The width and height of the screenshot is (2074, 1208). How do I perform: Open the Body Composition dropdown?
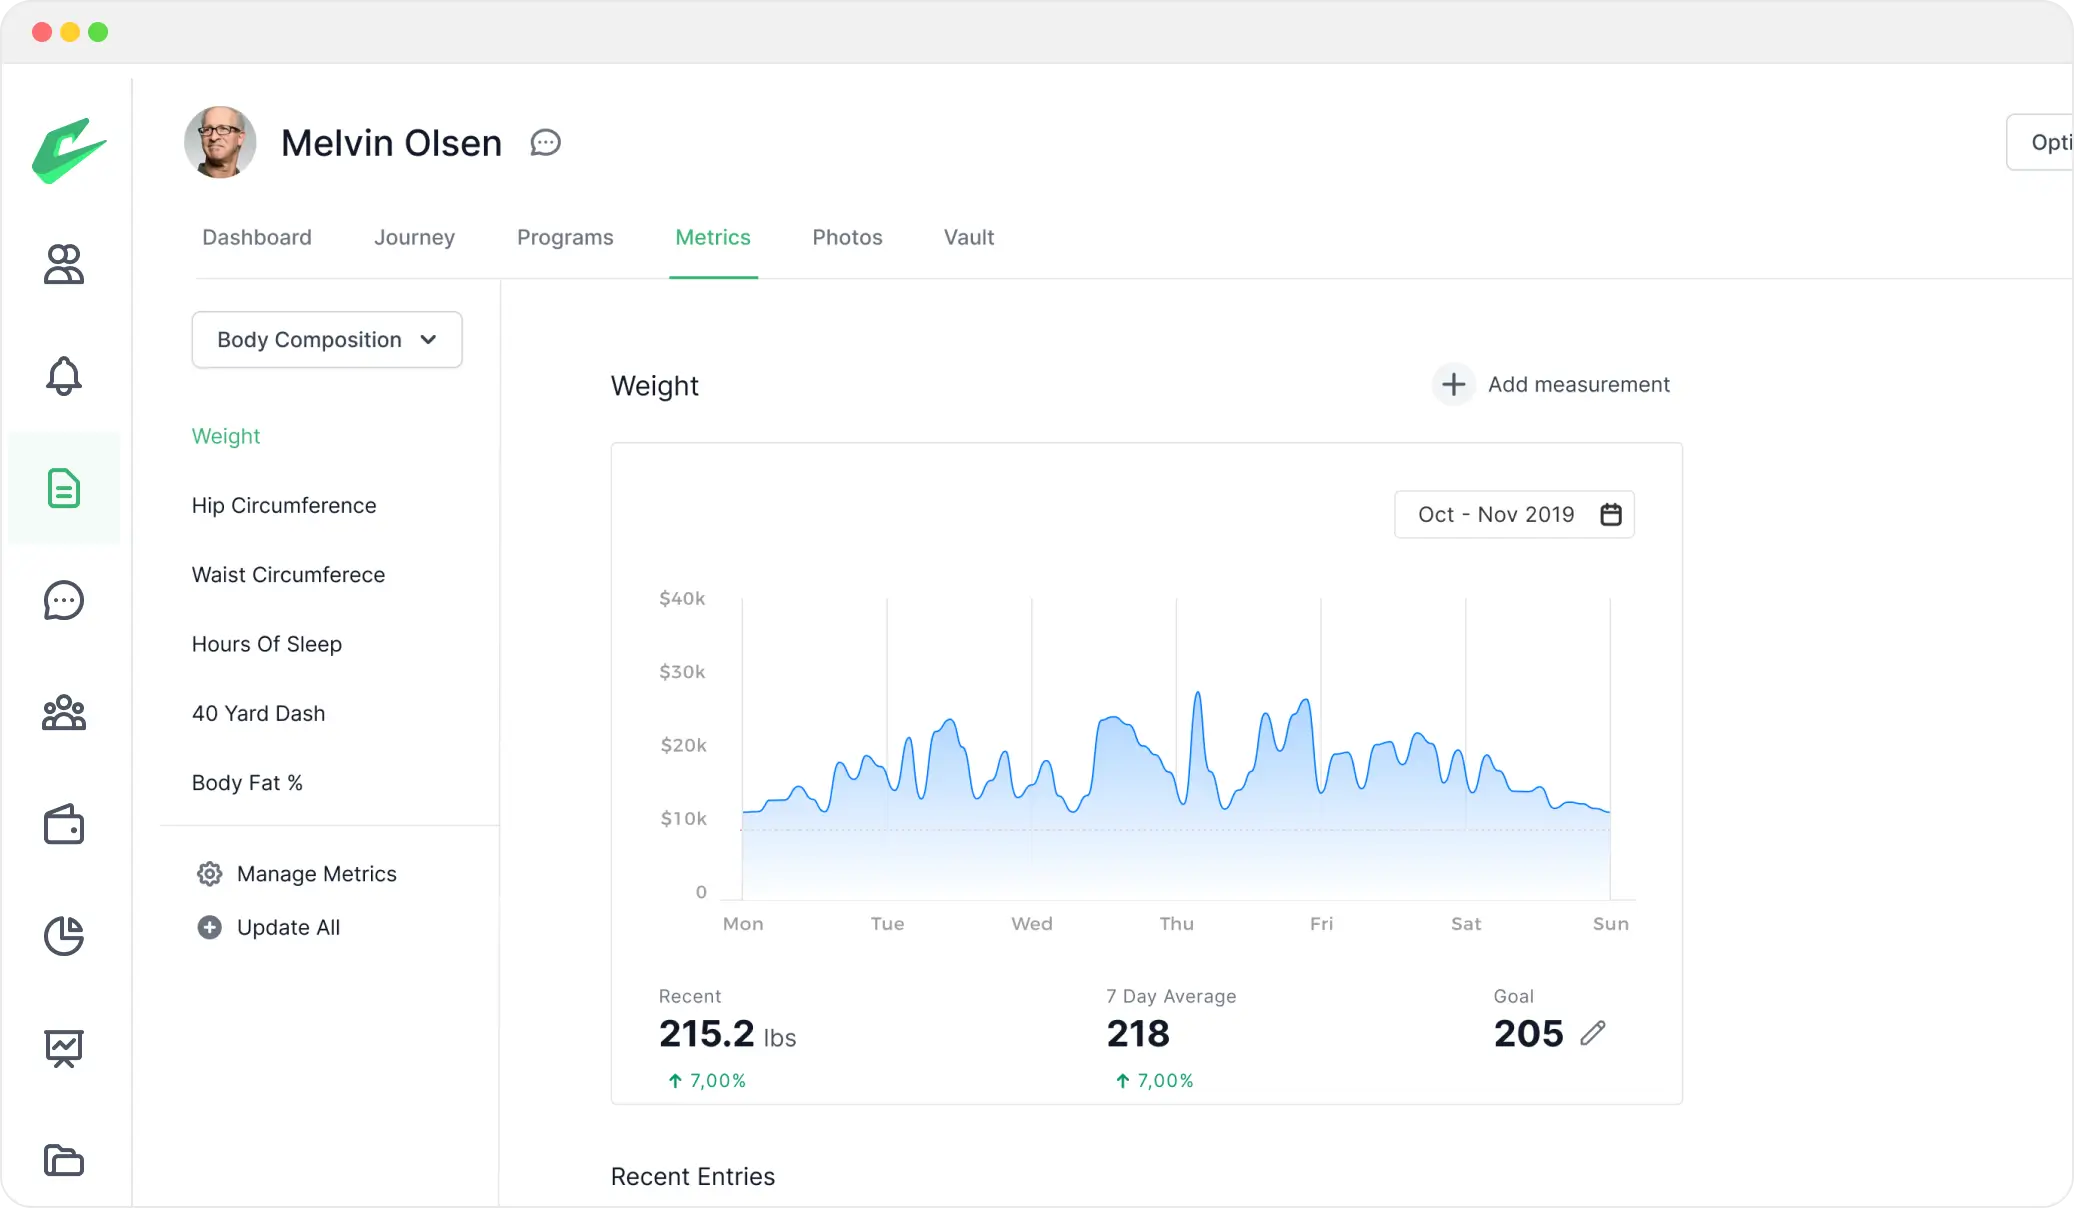tap(326, 339)
